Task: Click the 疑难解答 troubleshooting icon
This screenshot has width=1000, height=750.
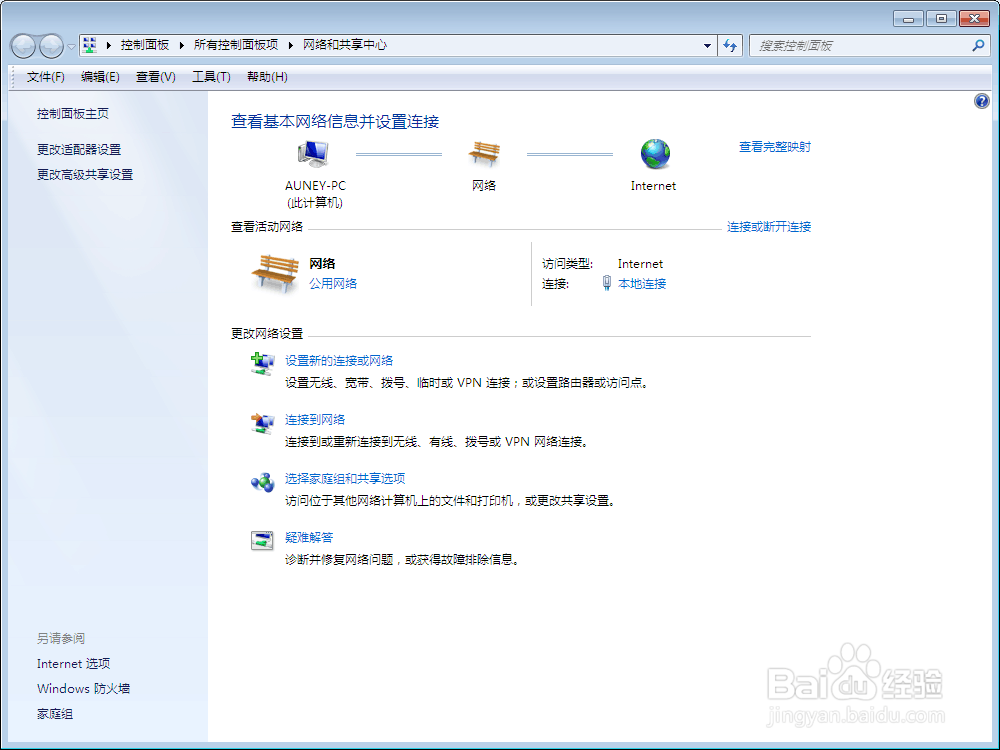Action: [262, 540]
